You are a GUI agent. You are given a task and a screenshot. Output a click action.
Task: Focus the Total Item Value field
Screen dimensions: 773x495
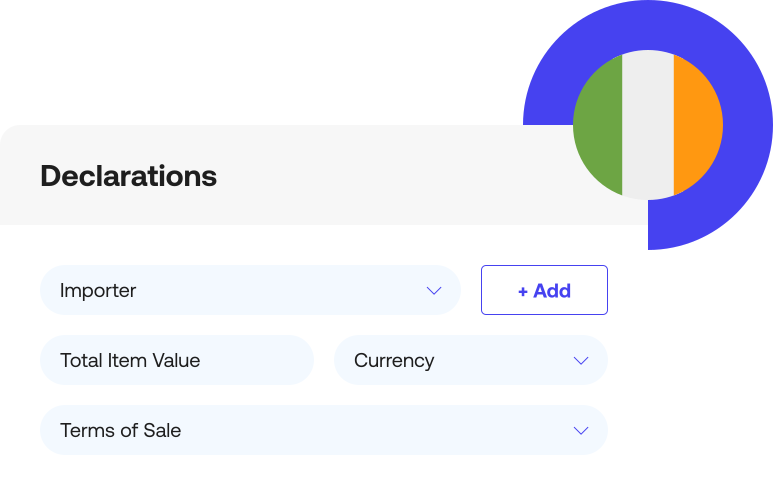click(x=176, y=361)
